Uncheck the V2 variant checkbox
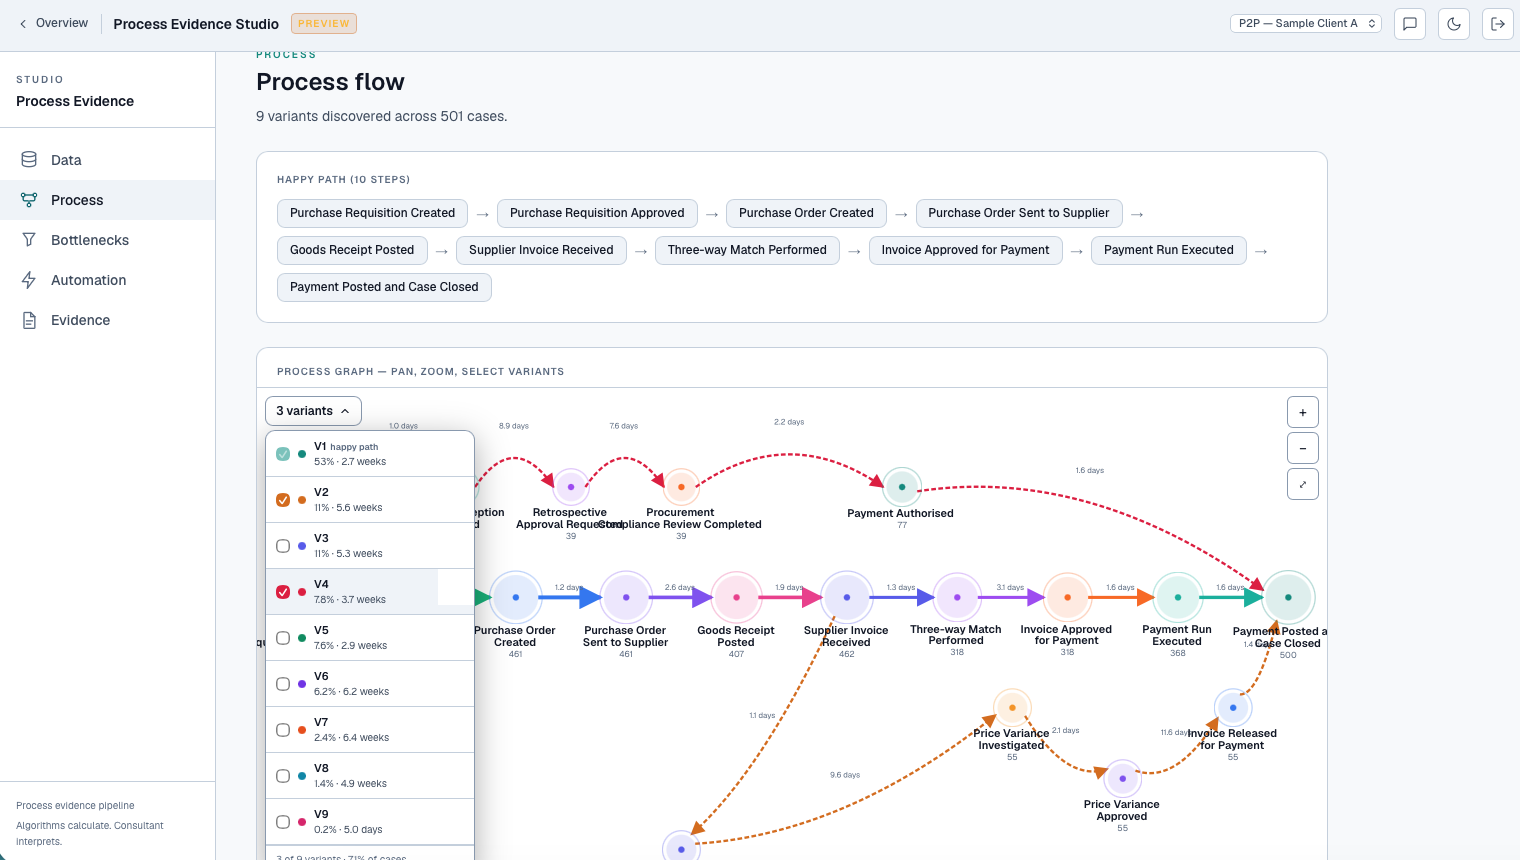 pos(283,500)
